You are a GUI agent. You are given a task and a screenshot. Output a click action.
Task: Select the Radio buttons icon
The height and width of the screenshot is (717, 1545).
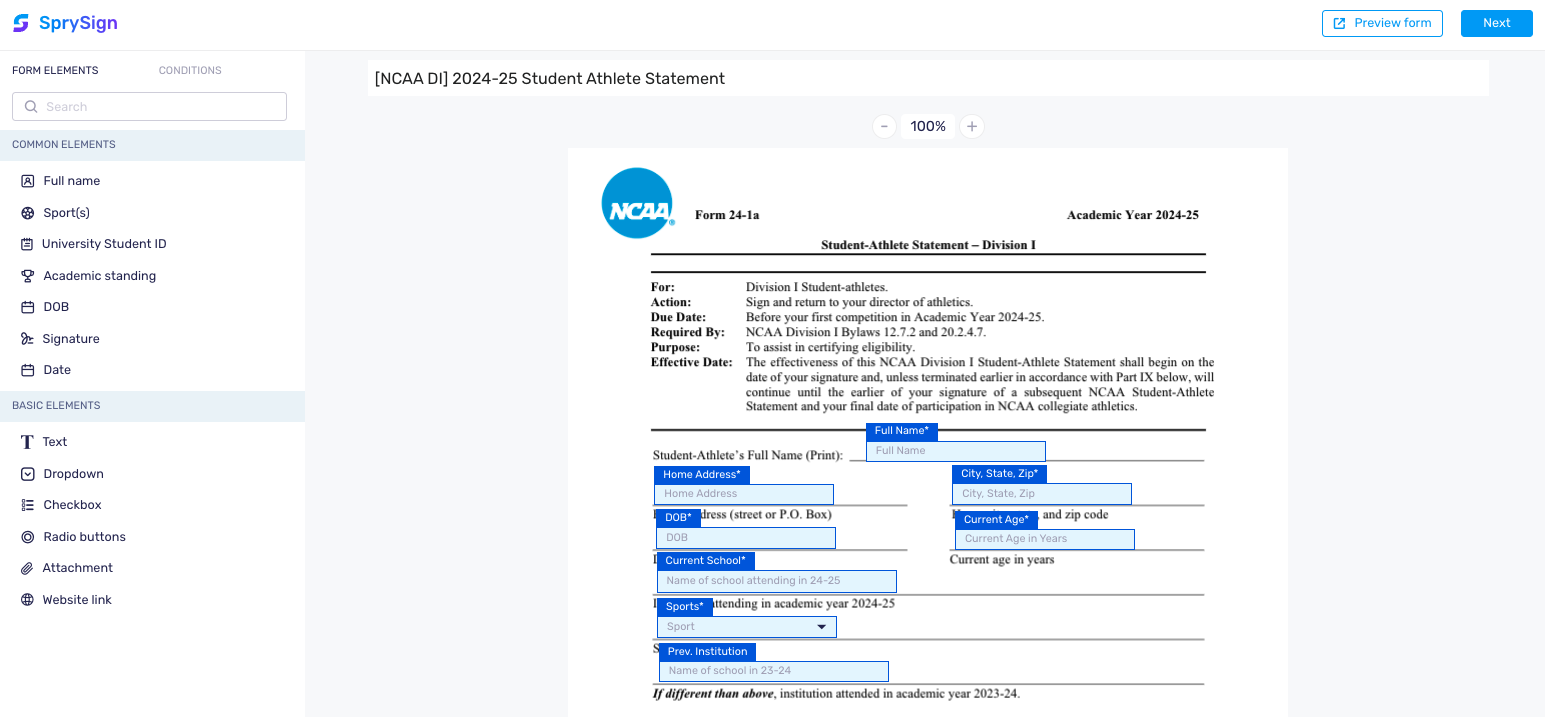28,537
